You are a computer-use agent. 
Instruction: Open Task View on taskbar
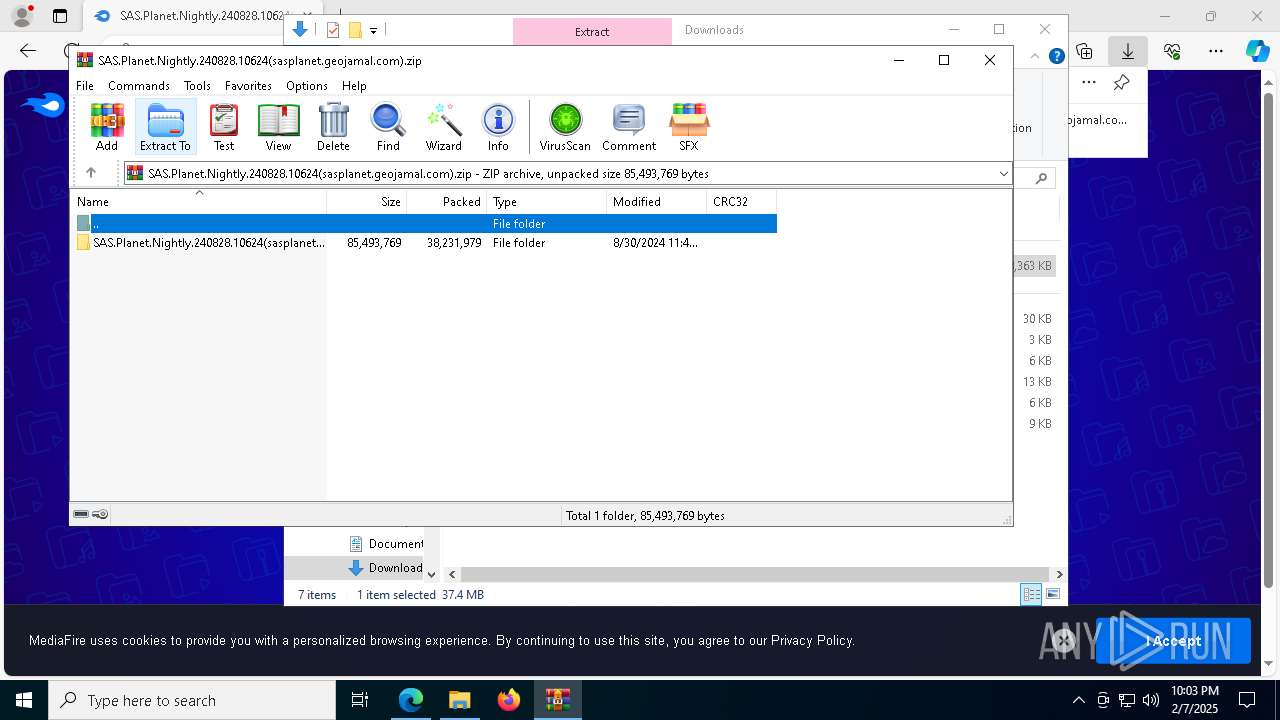click(x=360, y=700)
